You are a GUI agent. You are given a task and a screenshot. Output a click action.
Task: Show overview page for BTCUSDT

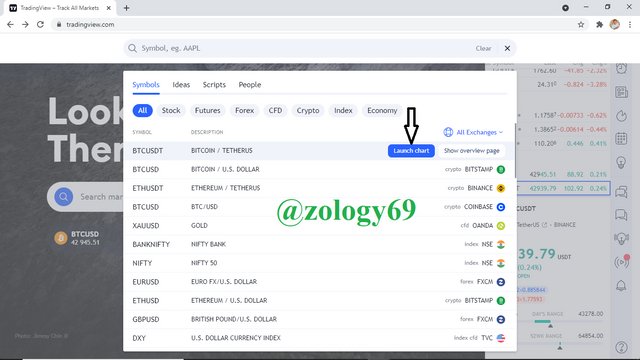[471, 151]
